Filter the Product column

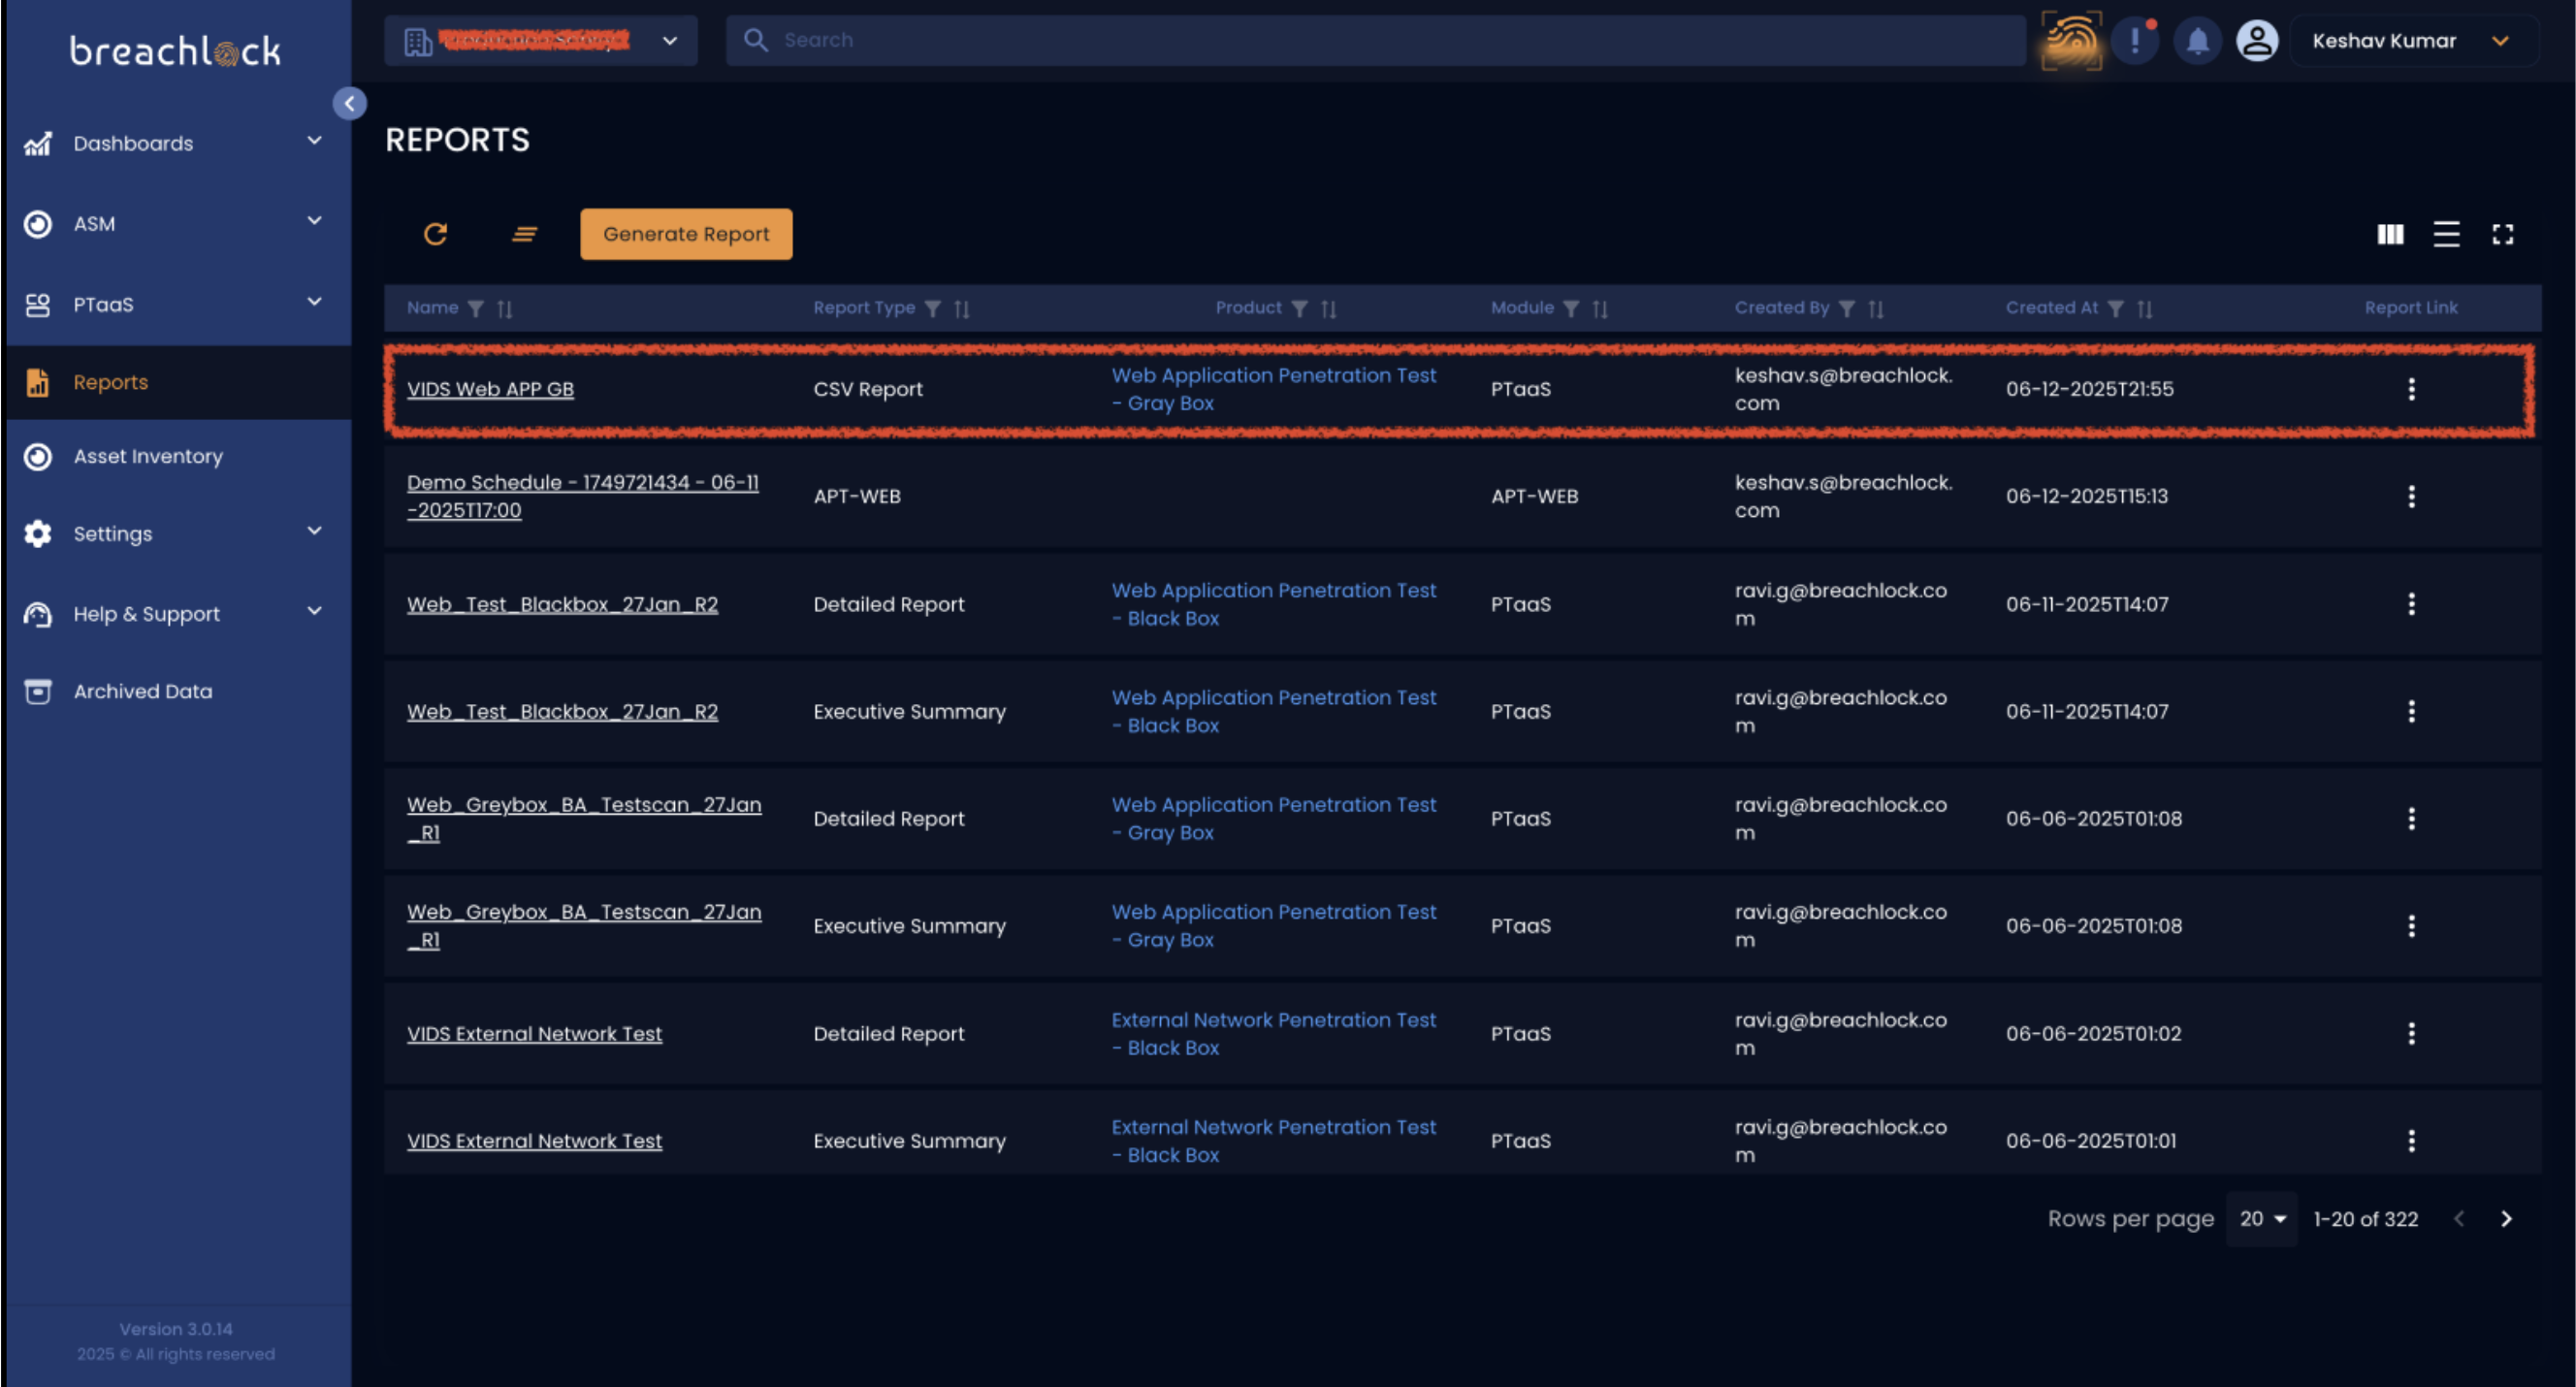[x=1300, y=309]
